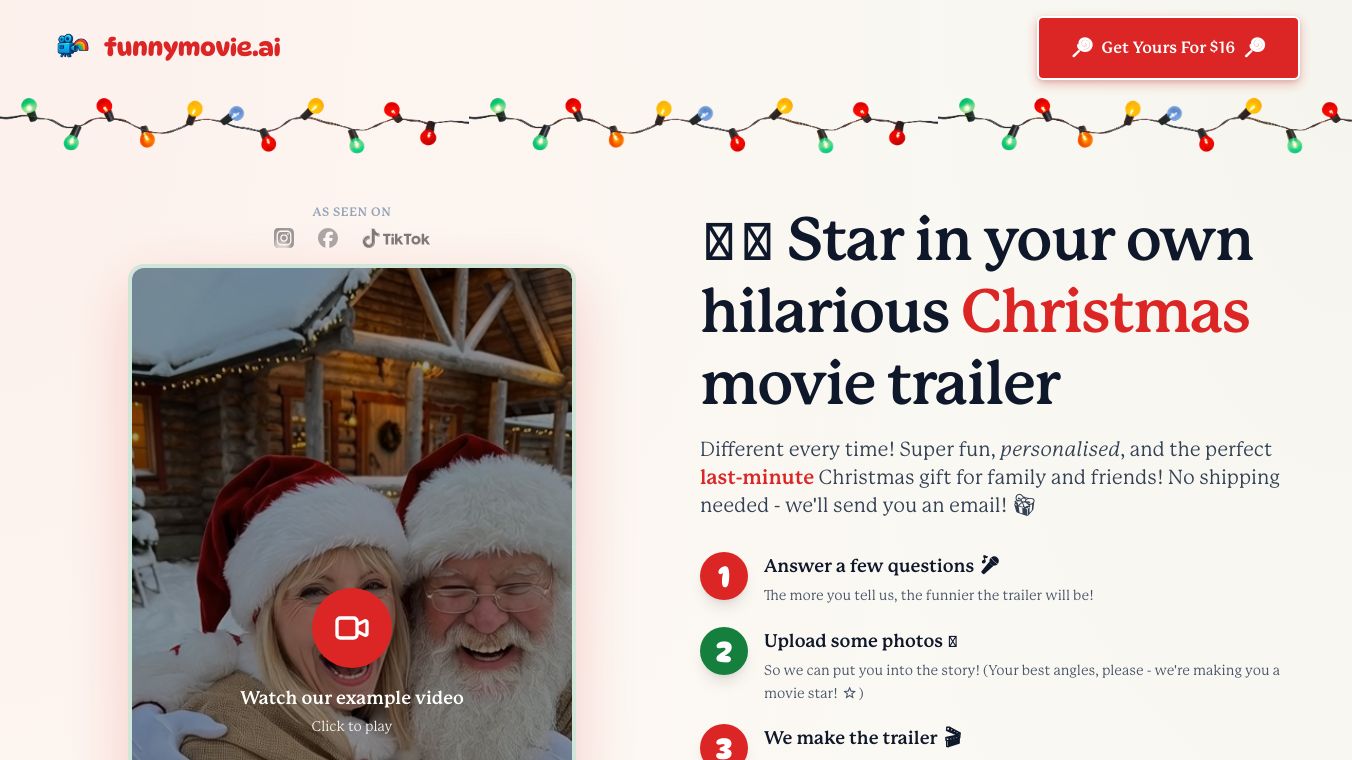Click the italic 'personalised' word in the description
1352x760 pixels.
(x=1060, y=449)
